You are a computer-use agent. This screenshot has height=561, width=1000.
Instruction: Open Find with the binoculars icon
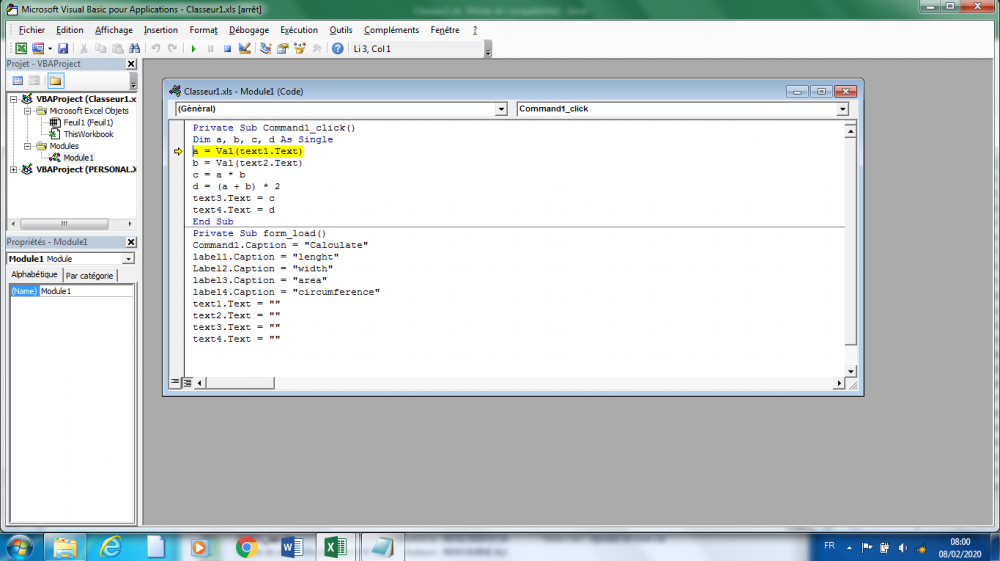click(x=135, y=48)
